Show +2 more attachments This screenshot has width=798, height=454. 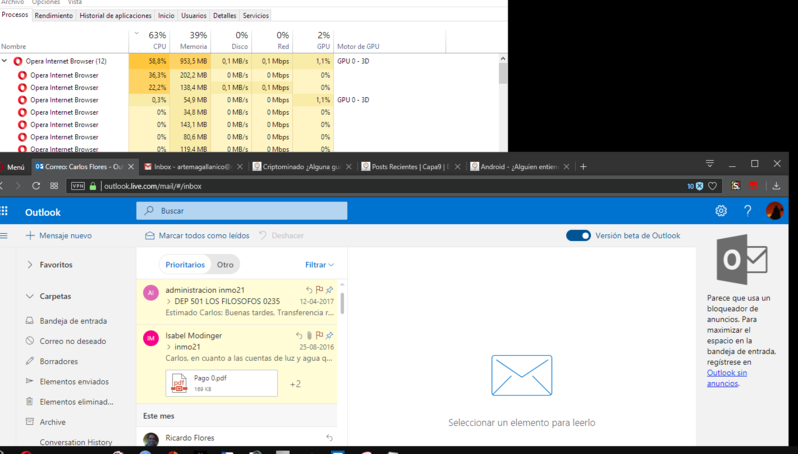[x=295, y=384]
